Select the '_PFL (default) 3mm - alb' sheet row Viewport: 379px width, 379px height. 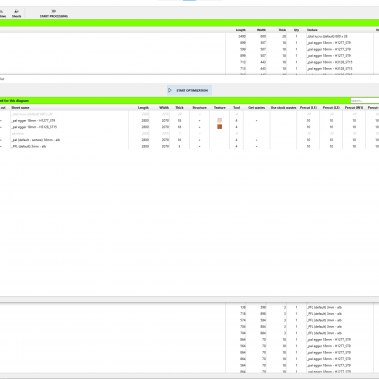189,146
